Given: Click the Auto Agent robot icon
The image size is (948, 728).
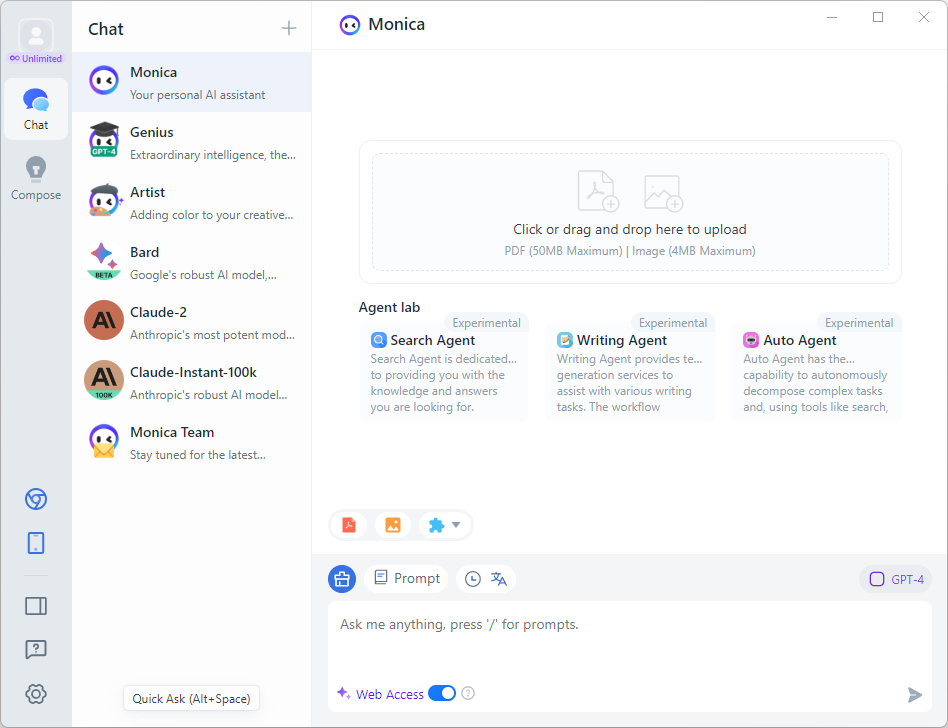Looking at the screenshot, I should 751,340.
